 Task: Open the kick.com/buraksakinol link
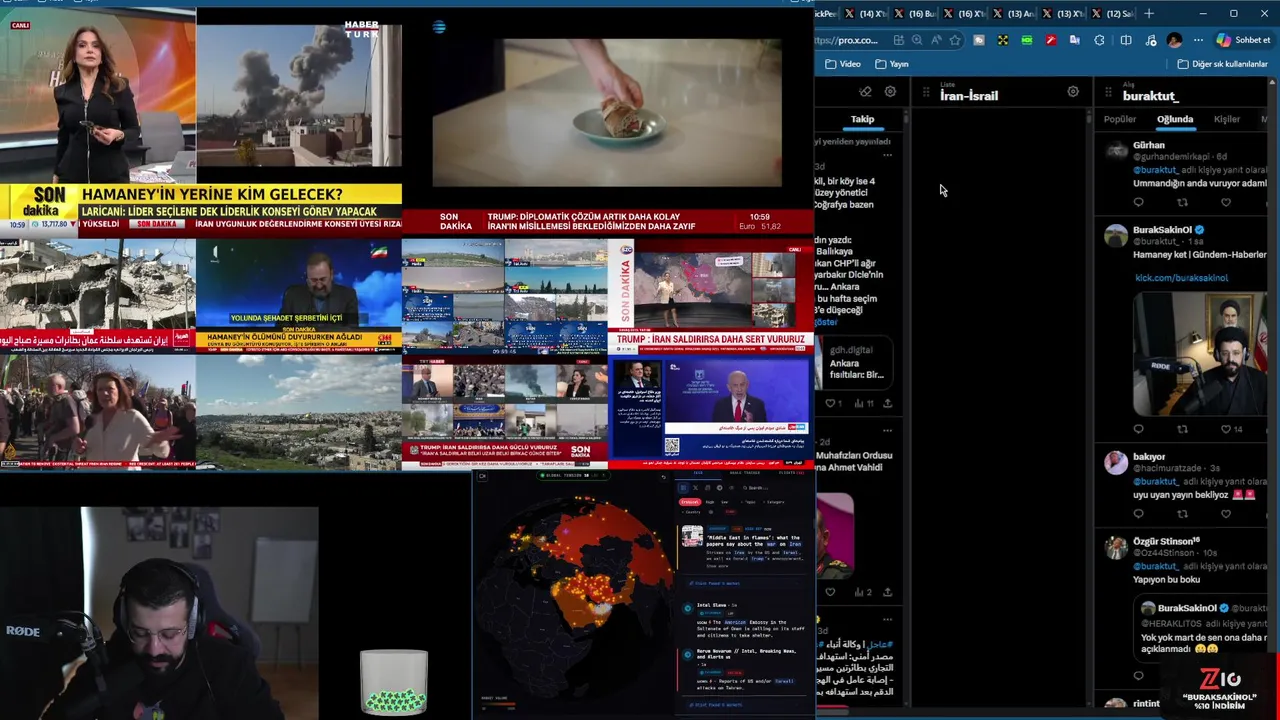(1181, 278)
